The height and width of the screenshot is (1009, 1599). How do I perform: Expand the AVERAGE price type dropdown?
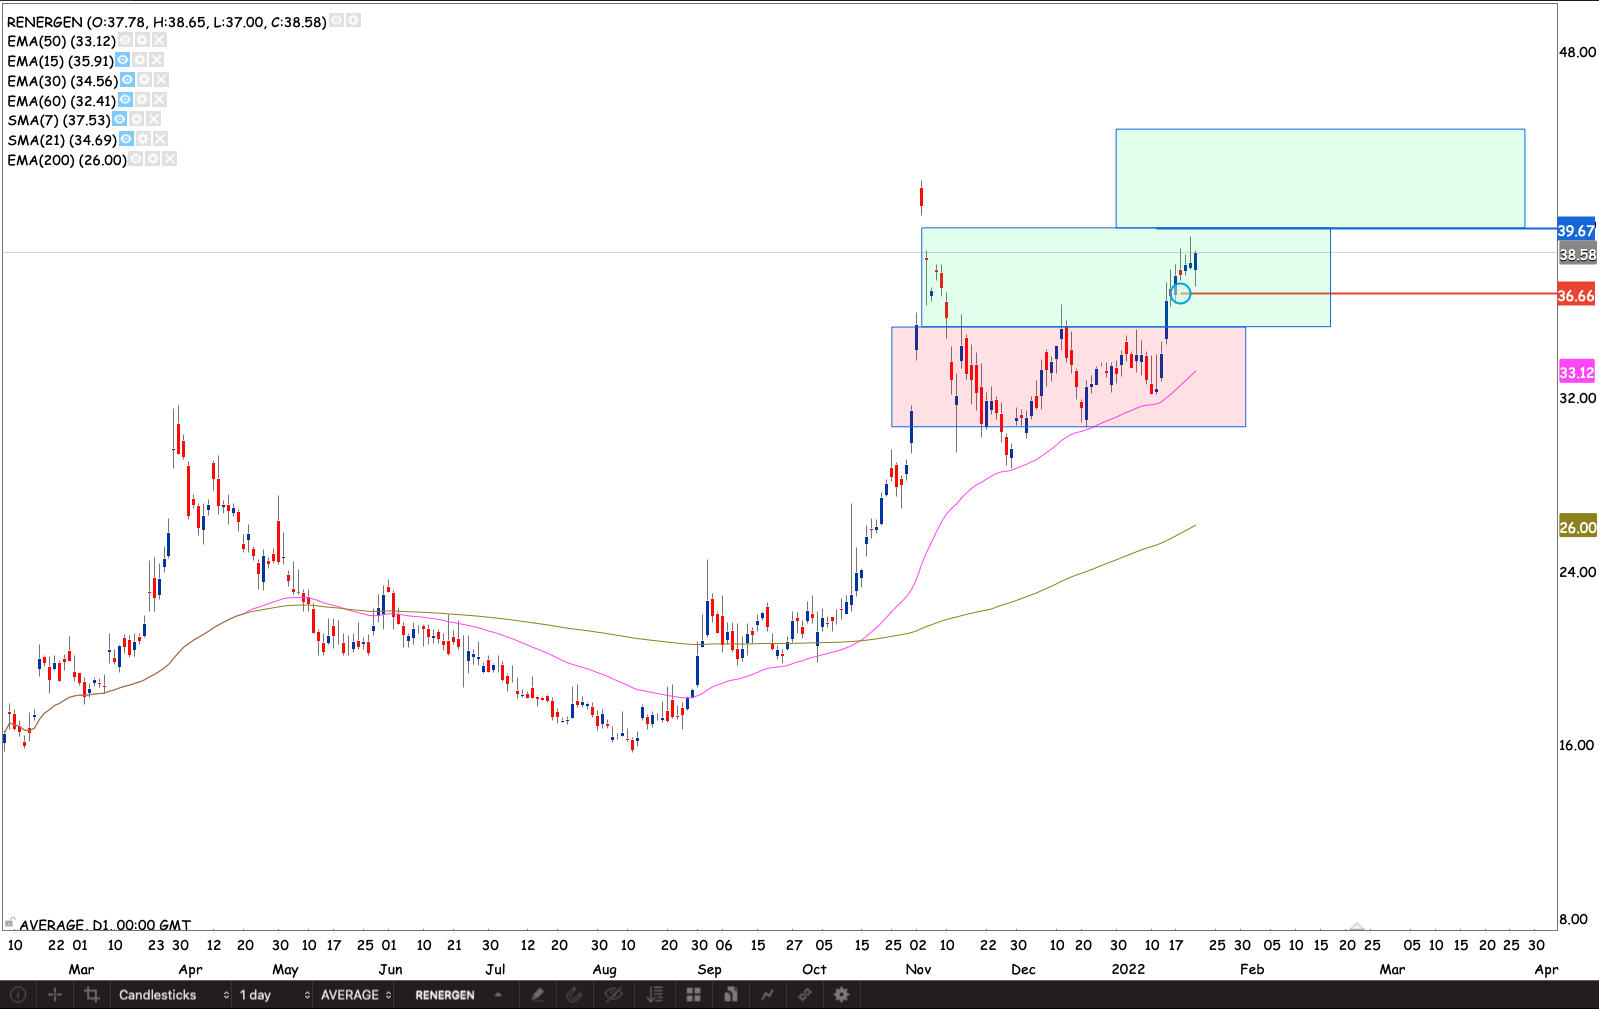pyautogui.click(x=355, y=995)
